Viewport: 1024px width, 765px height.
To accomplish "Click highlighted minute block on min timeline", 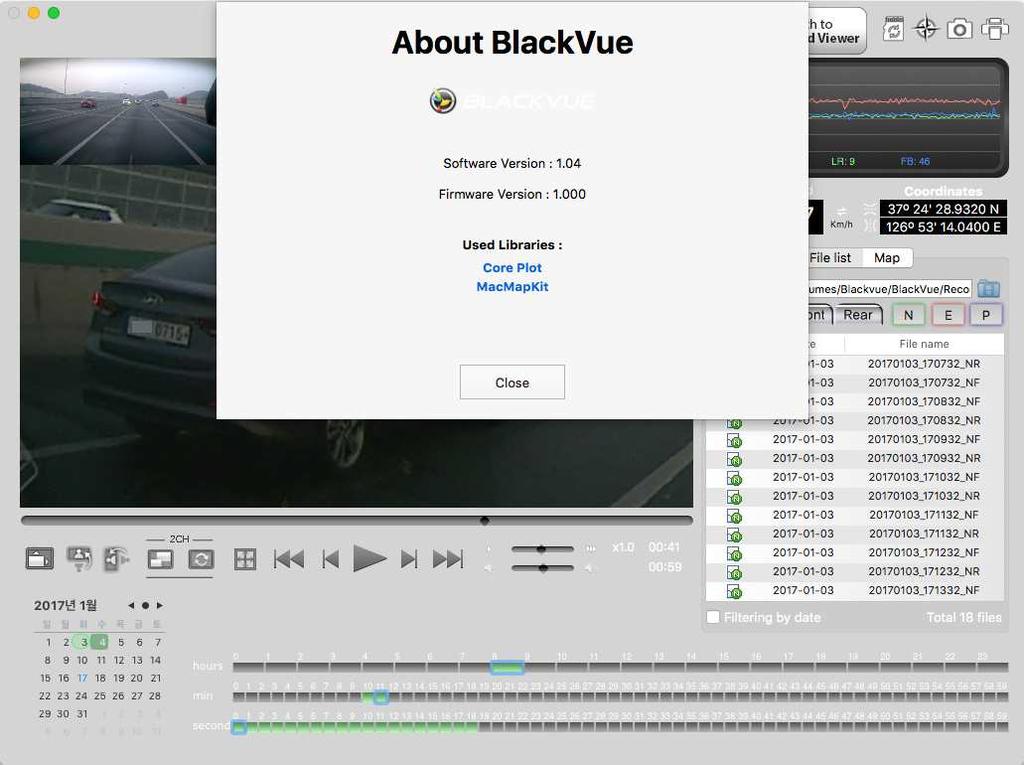I will 381,697.
